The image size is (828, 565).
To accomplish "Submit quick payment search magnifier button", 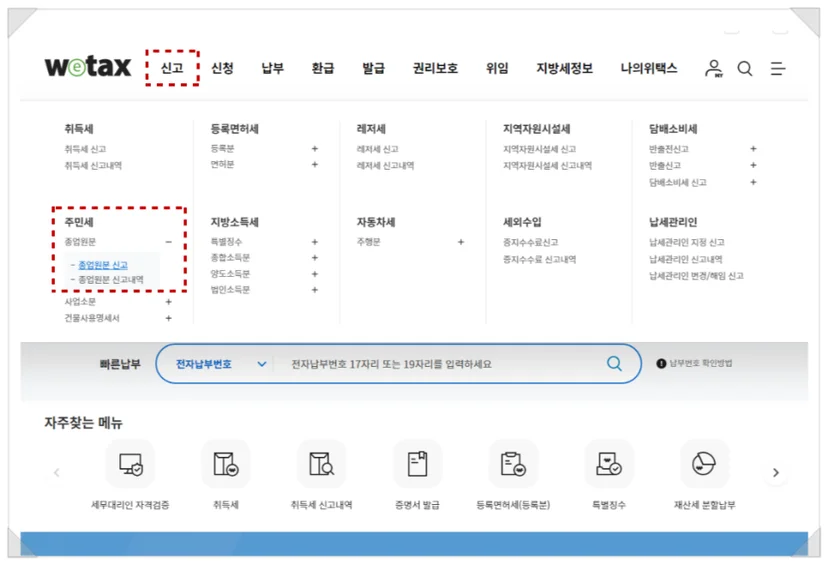I will coord(614,363).
